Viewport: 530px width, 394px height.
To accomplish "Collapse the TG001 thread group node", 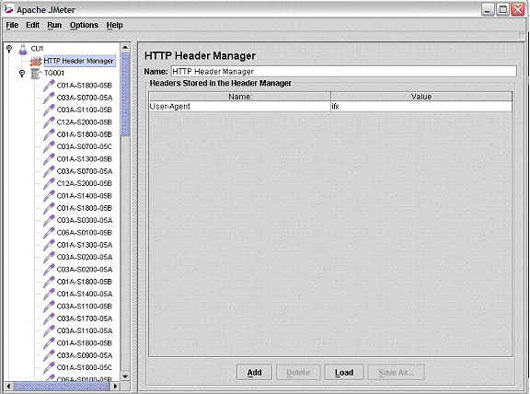I will (22, 73).
